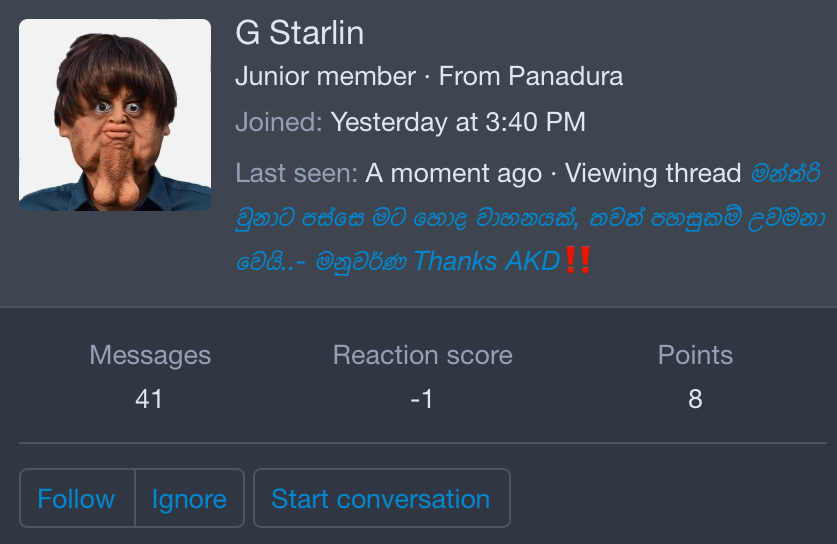Follow user G Starlin
The width and height of the screenshot is (837, 544).
77,499
